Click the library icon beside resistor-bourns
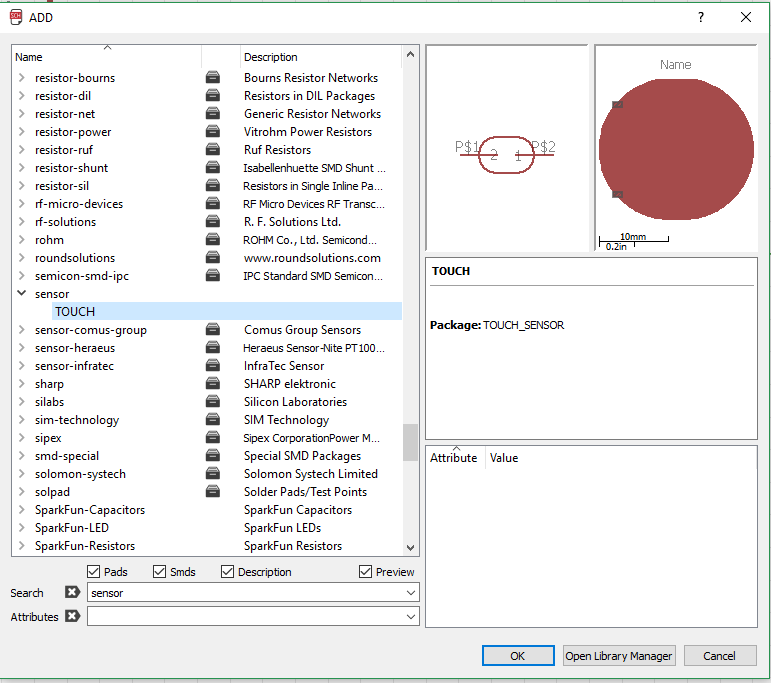771x683 pixels. 212,78
